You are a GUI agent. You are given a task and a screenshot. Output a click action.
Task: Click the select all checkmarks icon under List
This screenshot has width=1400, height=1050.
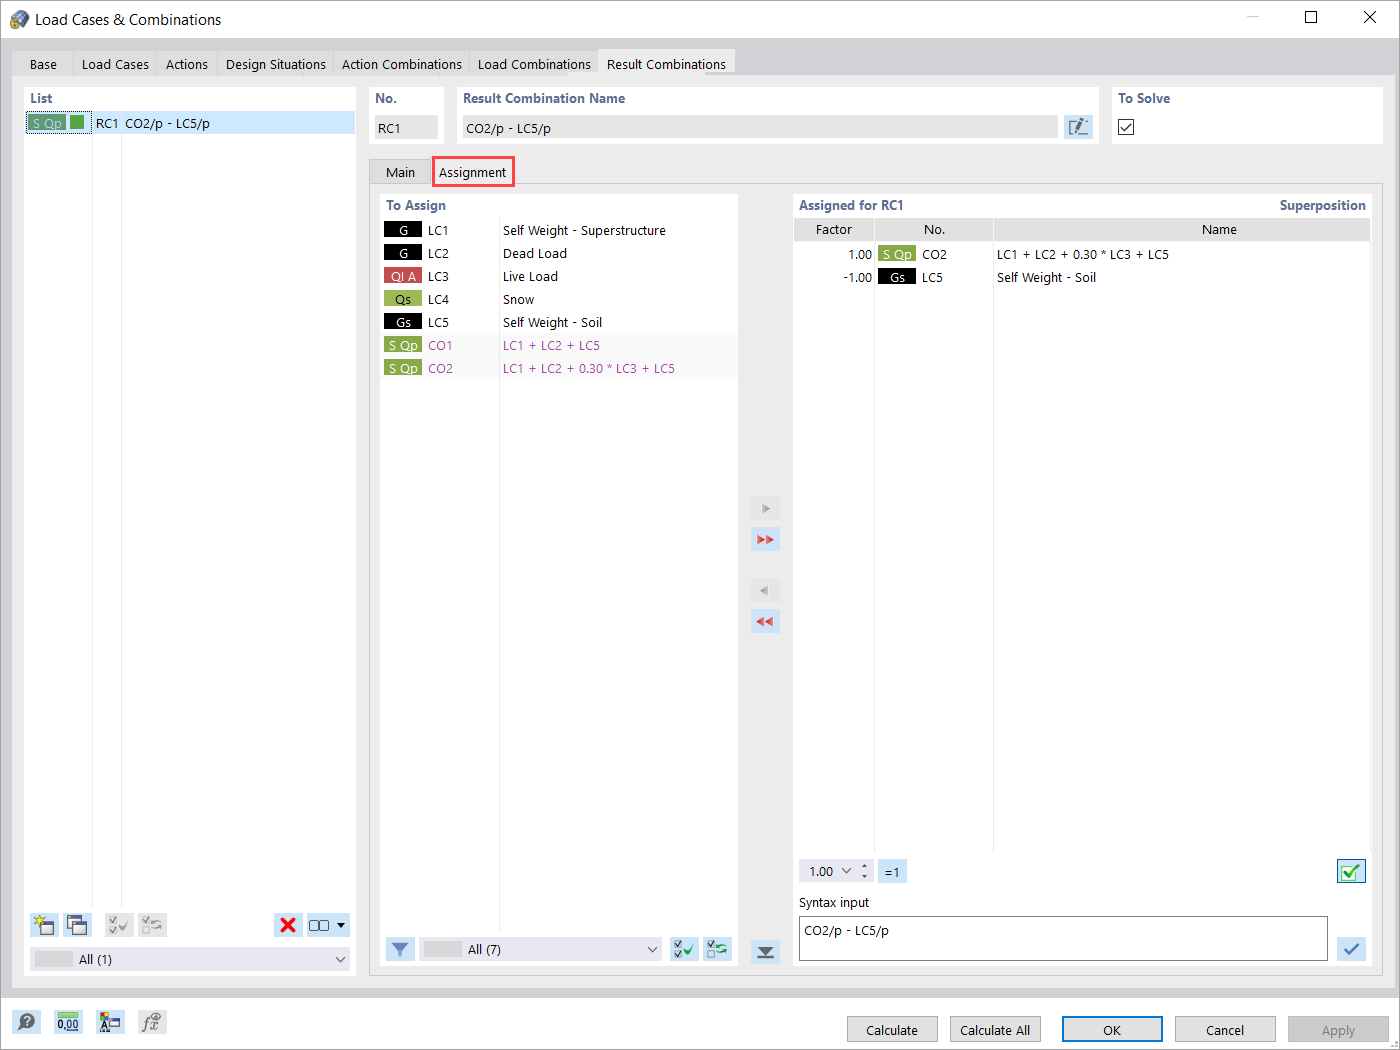[119, 925]
